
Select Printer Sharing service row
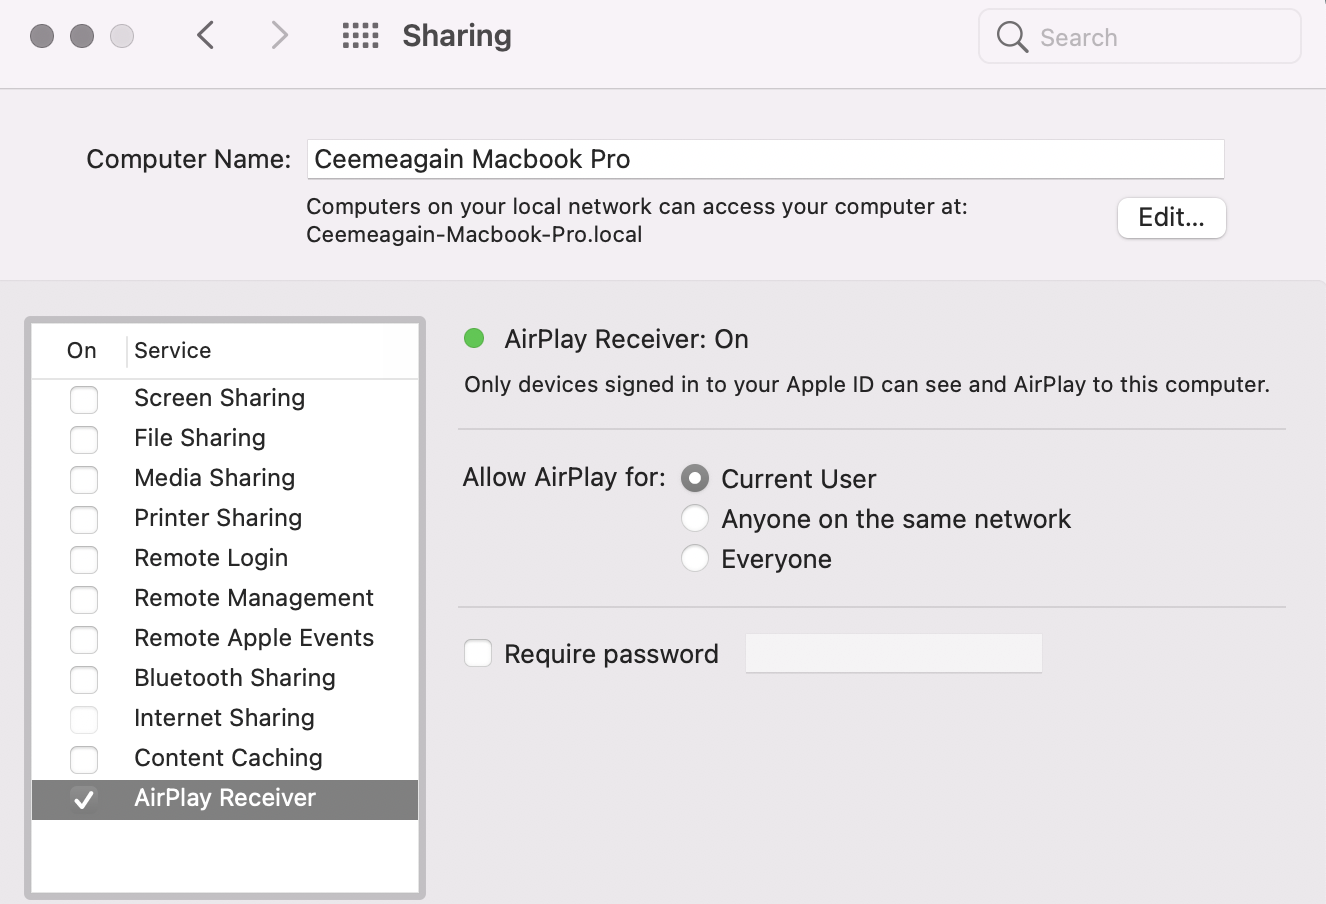coord(218,518)
